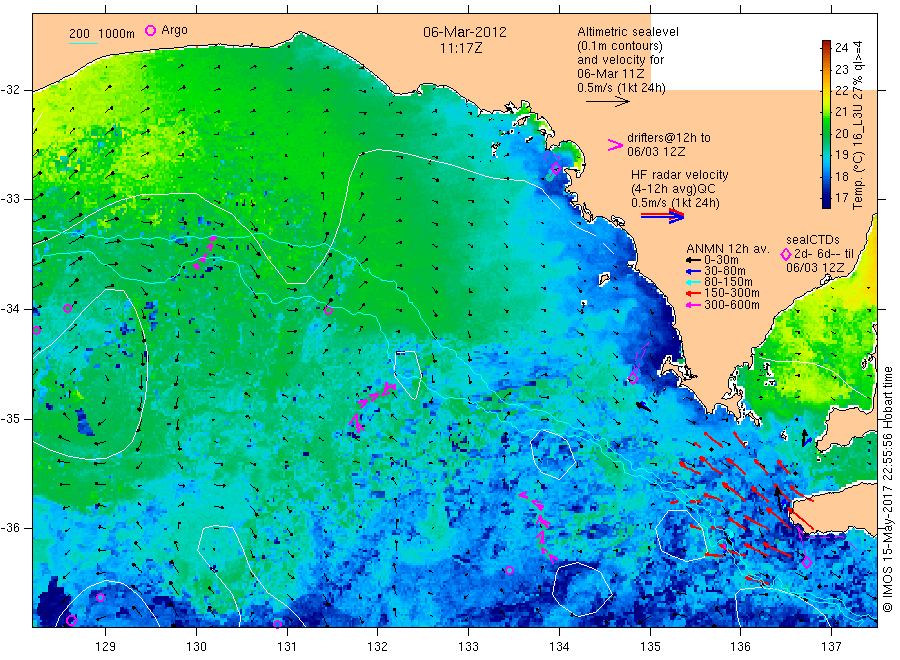This screenshot has height=660, width=900.
Task: Click Argo float marker near 131.5E, 34S
Action: pos(328,311)
